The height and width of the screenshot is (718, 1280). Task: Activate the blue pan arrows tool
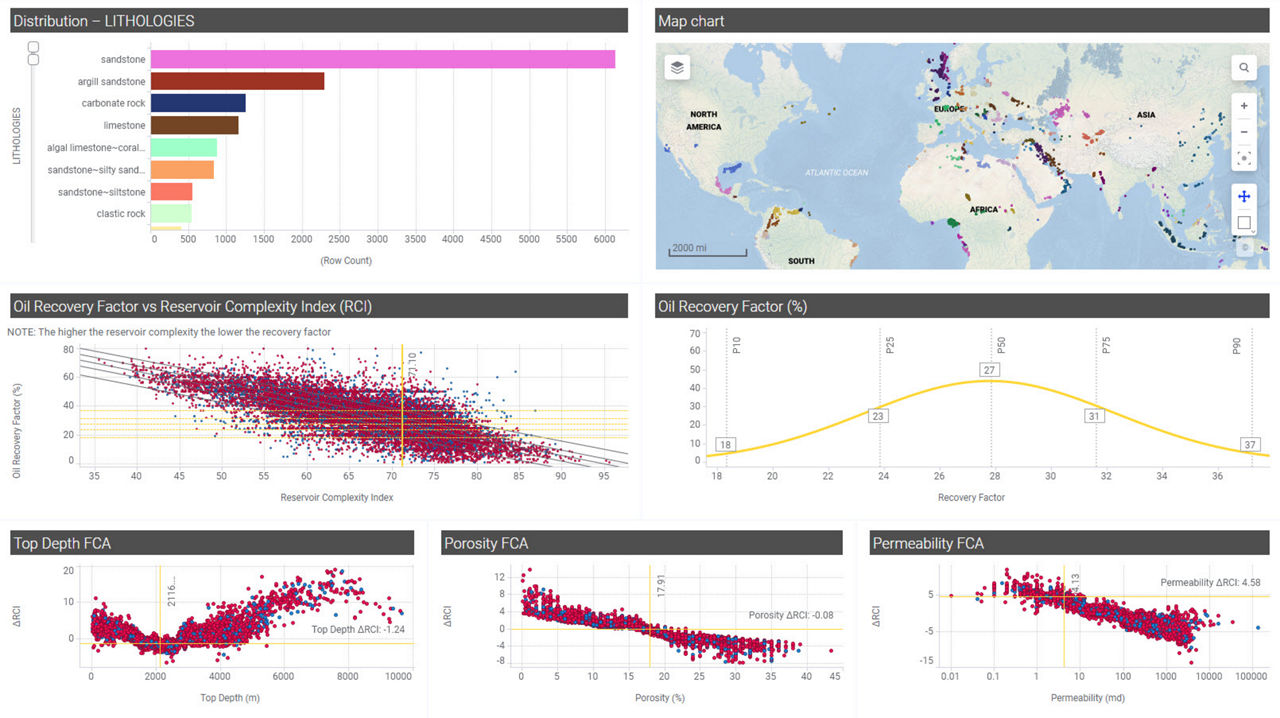(x=1244, y=196)
